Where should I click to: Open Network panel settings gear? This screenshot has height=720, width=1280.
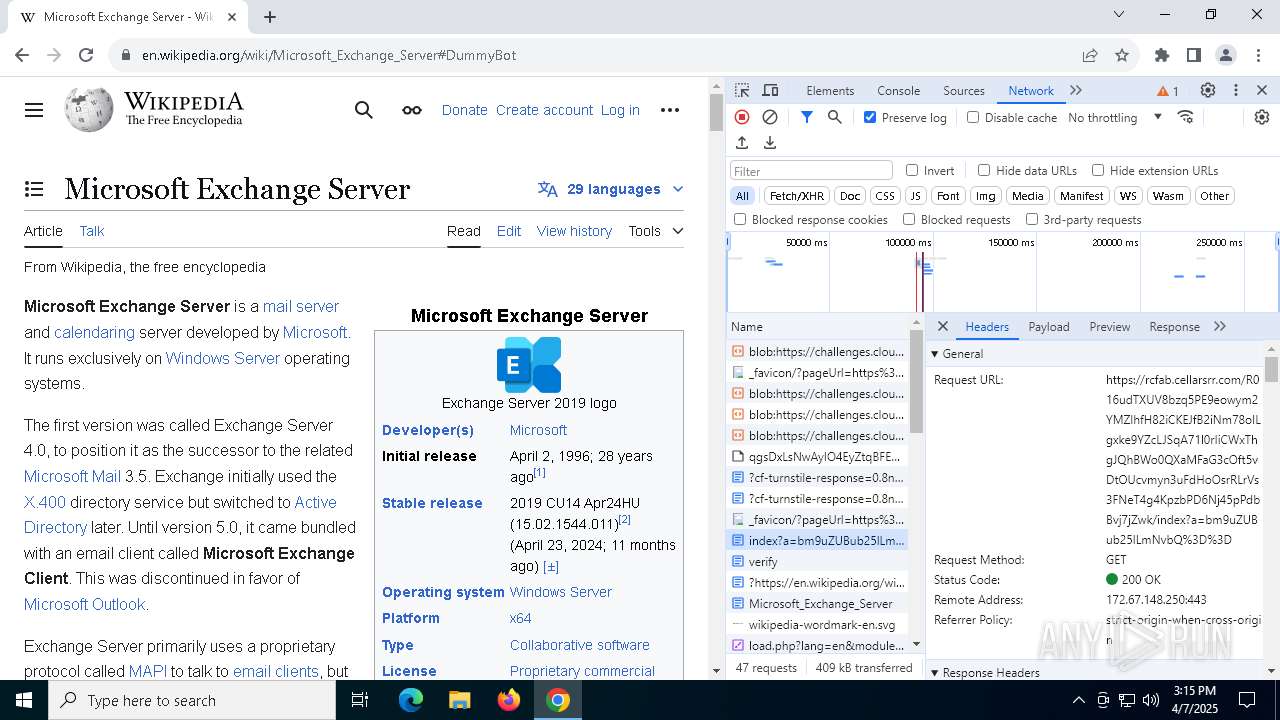pyautogui.click(x=1262, y=117)
